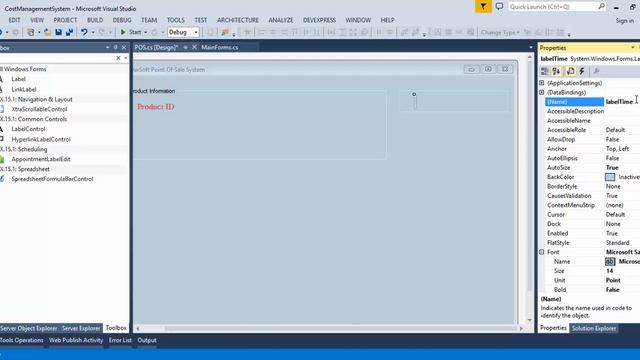Viewport: 640px width, 360px height.
Task: Click the BackColor color swatch
Action: (610, 177)
